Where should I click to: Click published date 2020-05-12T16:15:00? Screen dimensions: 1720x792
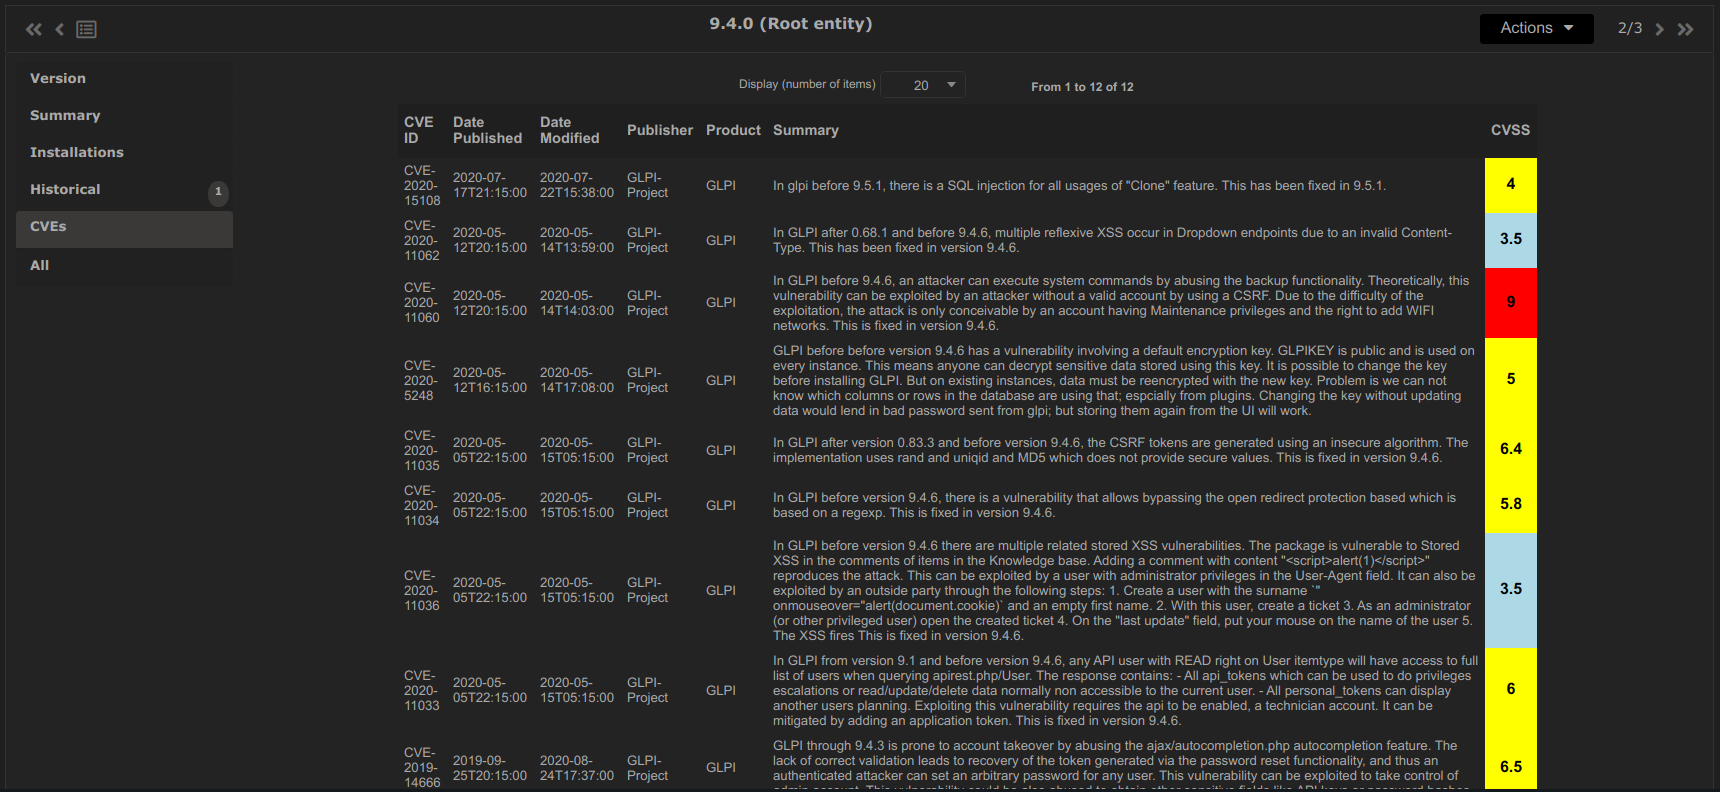pos(490,380)
